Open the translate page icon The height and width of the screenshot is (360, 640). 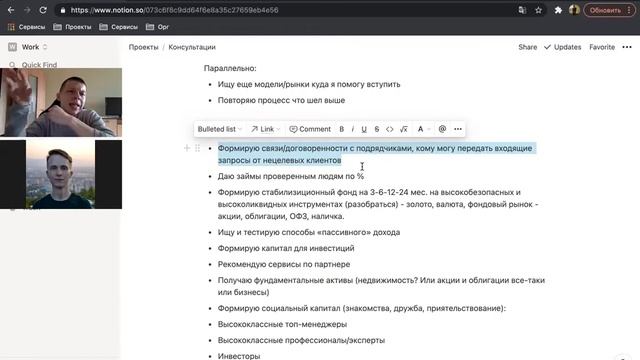click(x=522, y=10)
